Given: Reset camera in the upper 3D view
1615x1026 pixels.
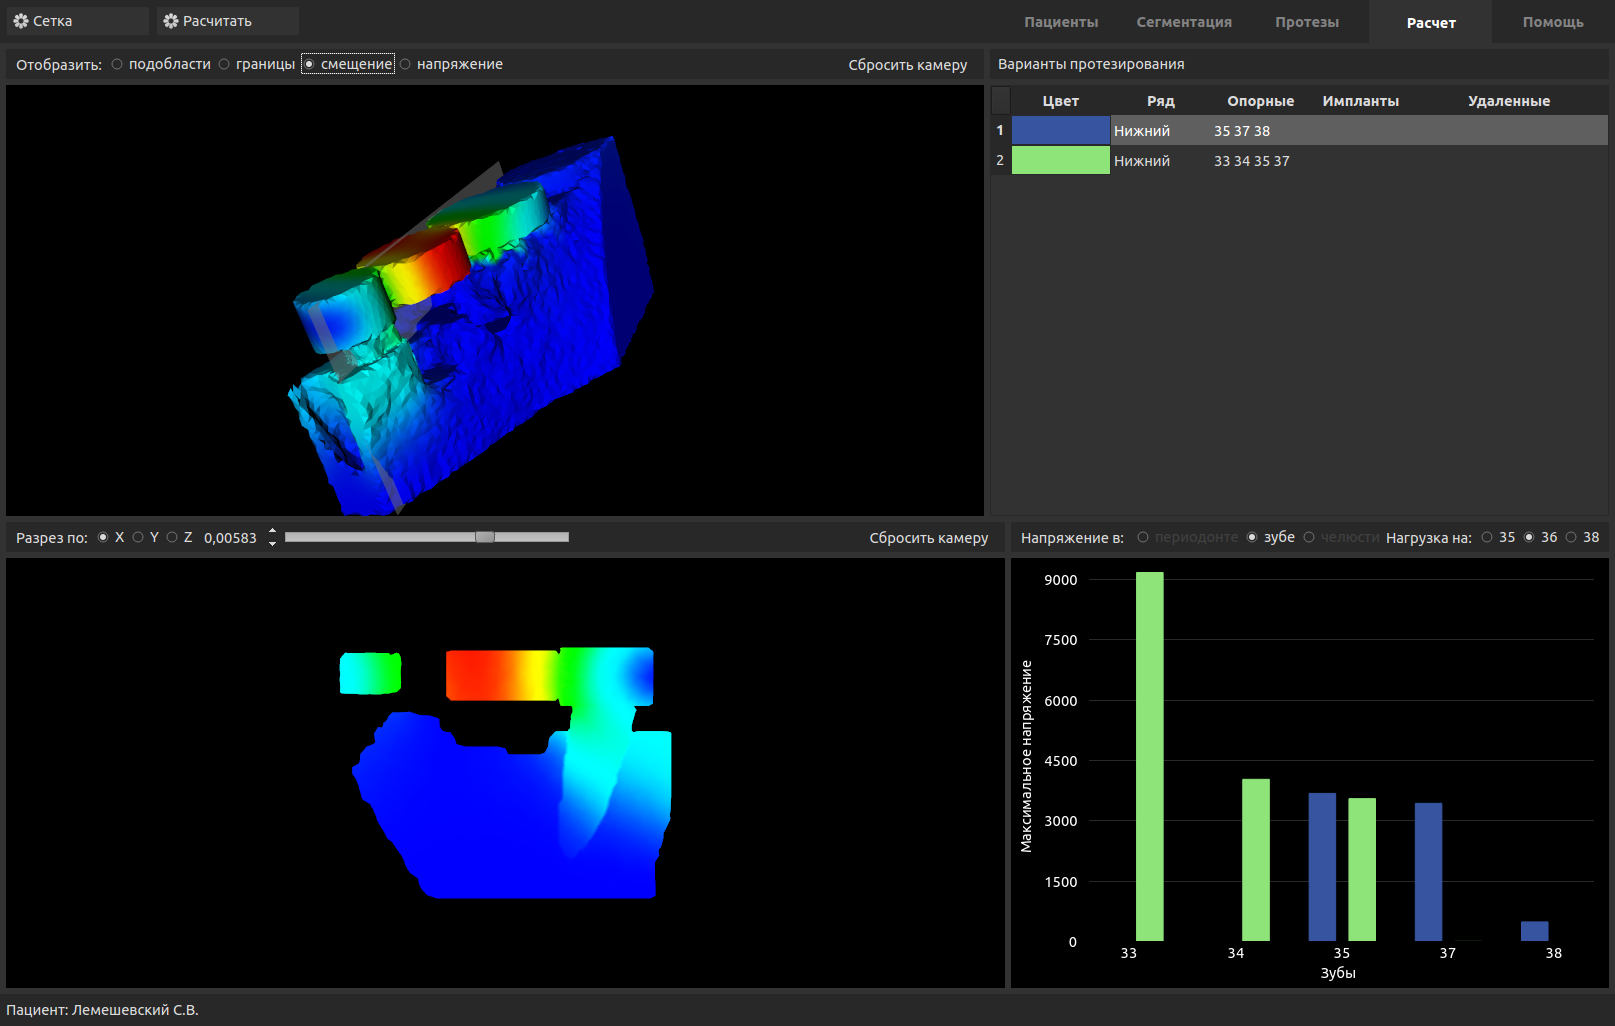Looking at the screenshot, I should tap(907, 65).
